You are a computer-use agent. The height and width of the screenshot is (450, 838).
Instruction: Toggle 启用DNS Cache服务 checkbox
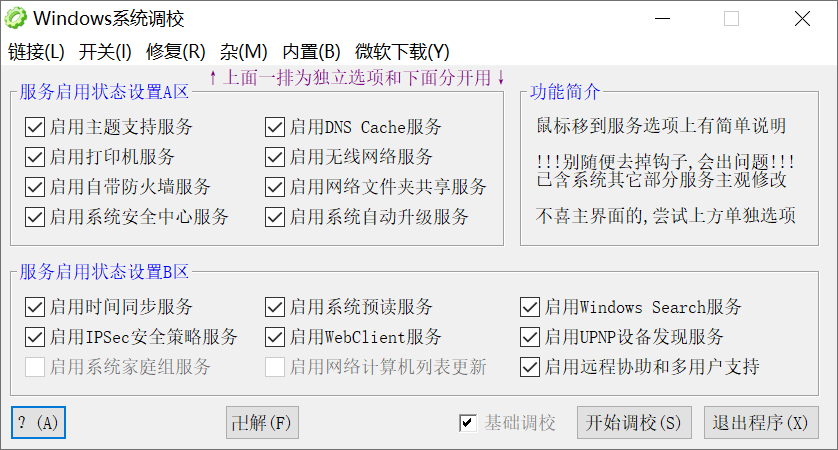275,127
